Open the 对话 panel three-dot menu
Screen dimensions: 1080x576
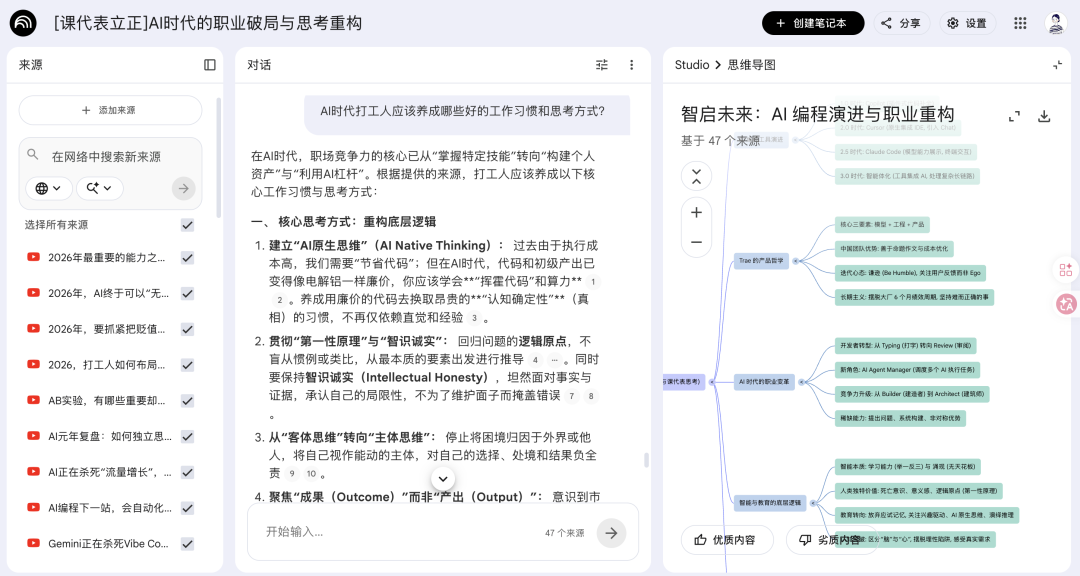click(632, 65)
